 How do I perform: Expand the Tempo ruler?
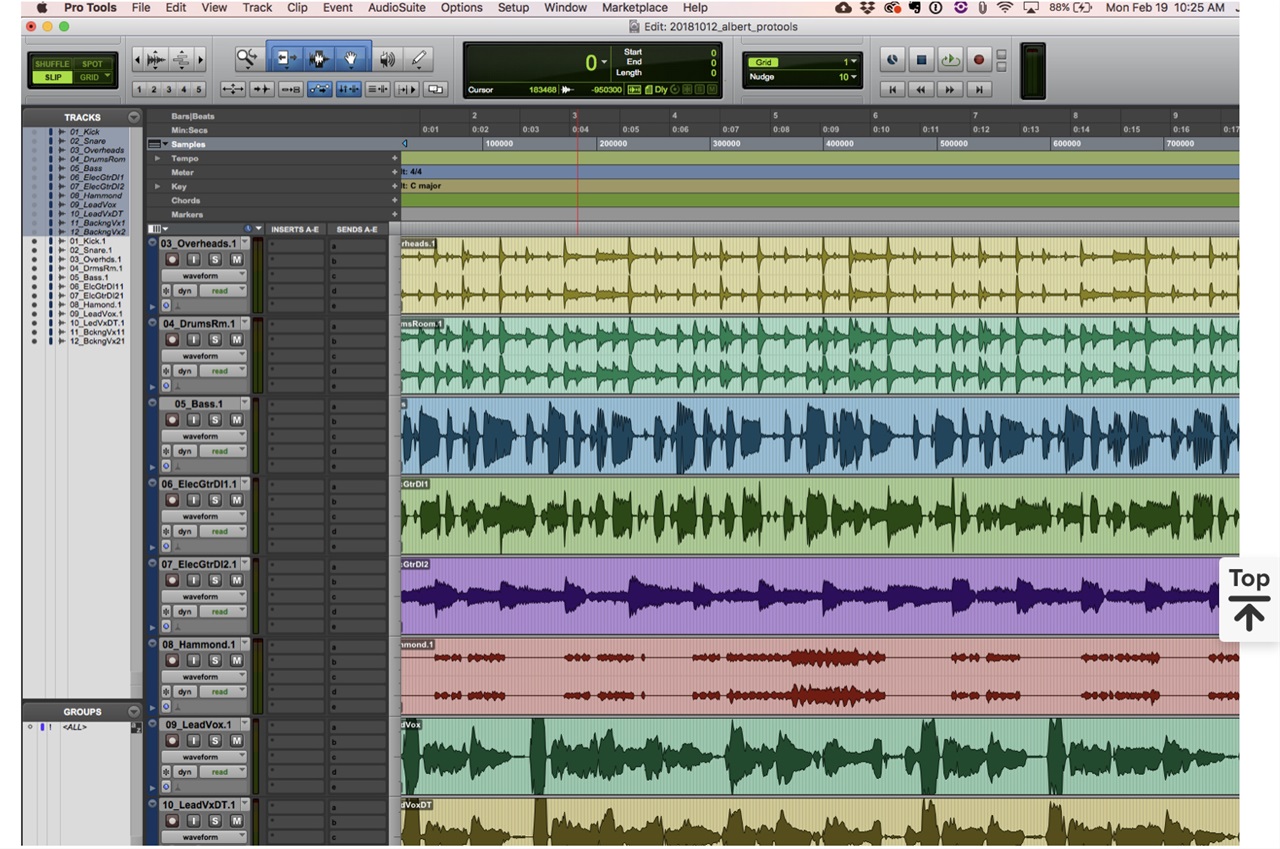157,158
